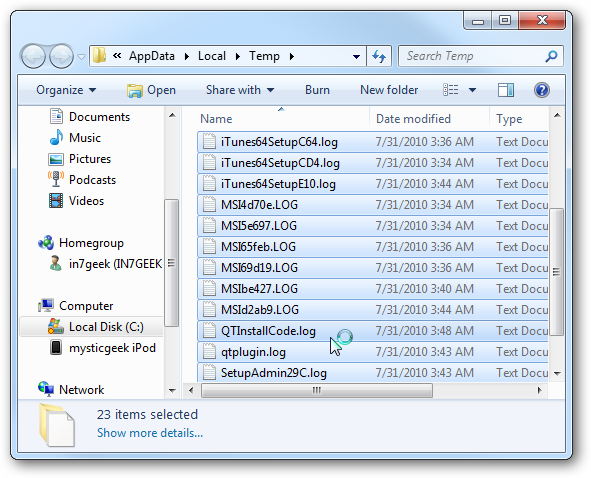The image size is (591, 478).
Task: Click the MSId2ab9.LOG file icon
Action: 209,310
